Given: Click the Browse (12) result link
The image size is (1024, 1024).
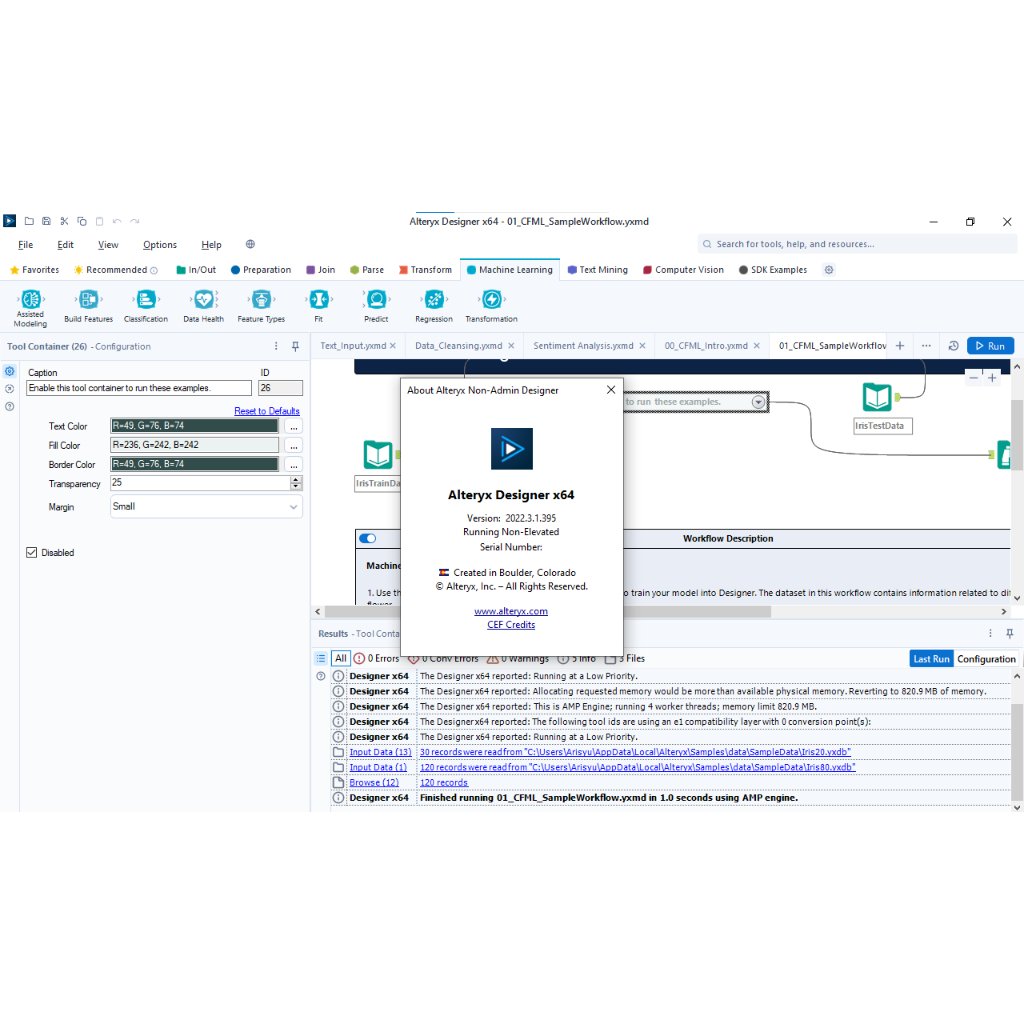Looking at the screenshot, I should pyautogui.click(x=374, y=782).
